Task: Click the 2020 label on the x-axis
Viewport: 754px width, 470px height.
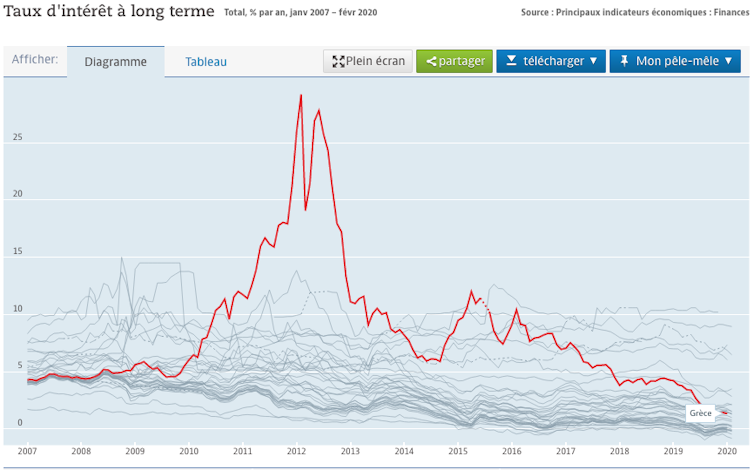Action: click(x=727, y=452)
